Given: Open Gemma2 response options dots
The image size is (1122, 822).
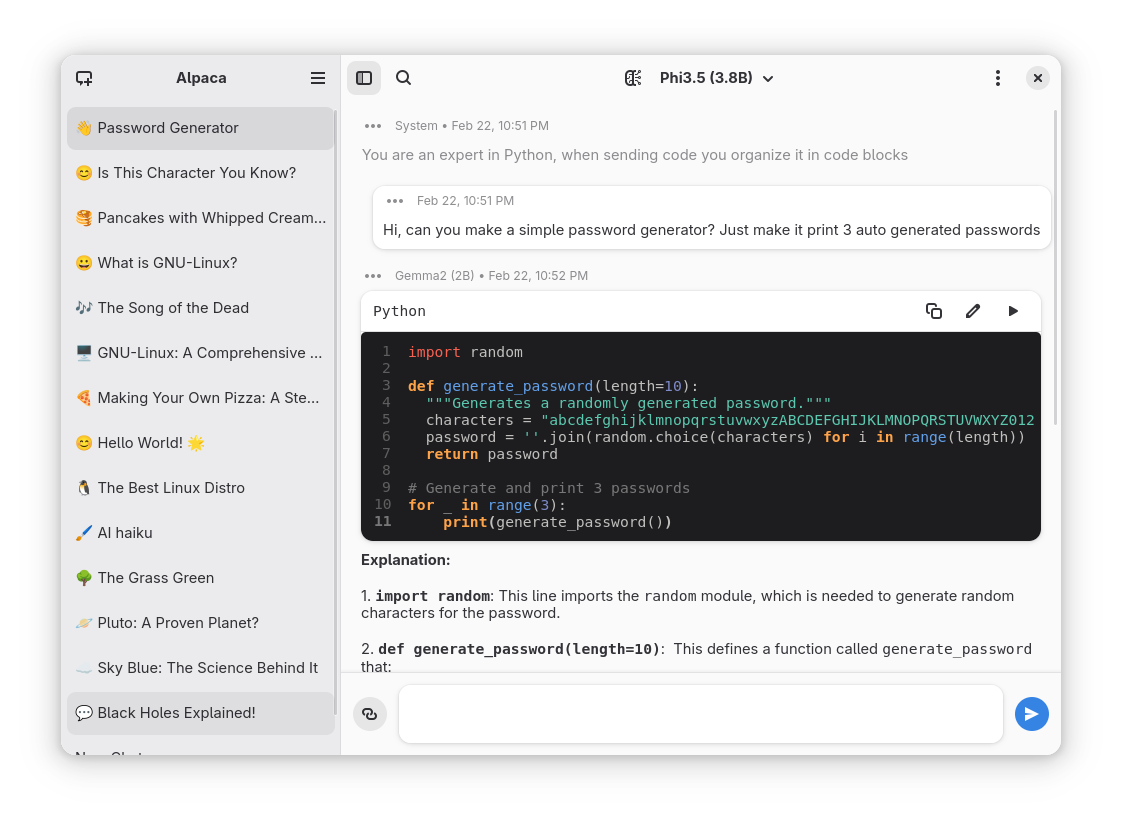Looking at the screenshot, I should pyautogui.click(x=373, y=276).
